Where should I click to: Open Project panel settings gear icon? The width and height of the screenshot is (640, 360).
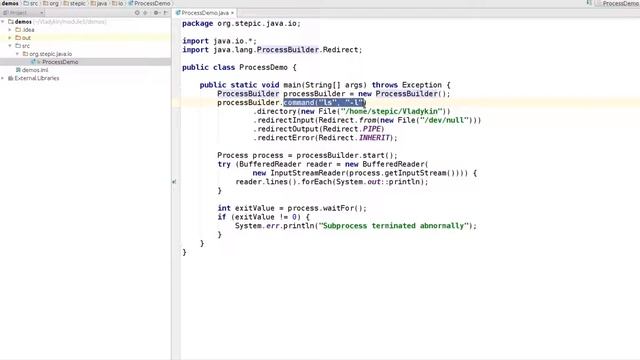(x=156, y=13)
